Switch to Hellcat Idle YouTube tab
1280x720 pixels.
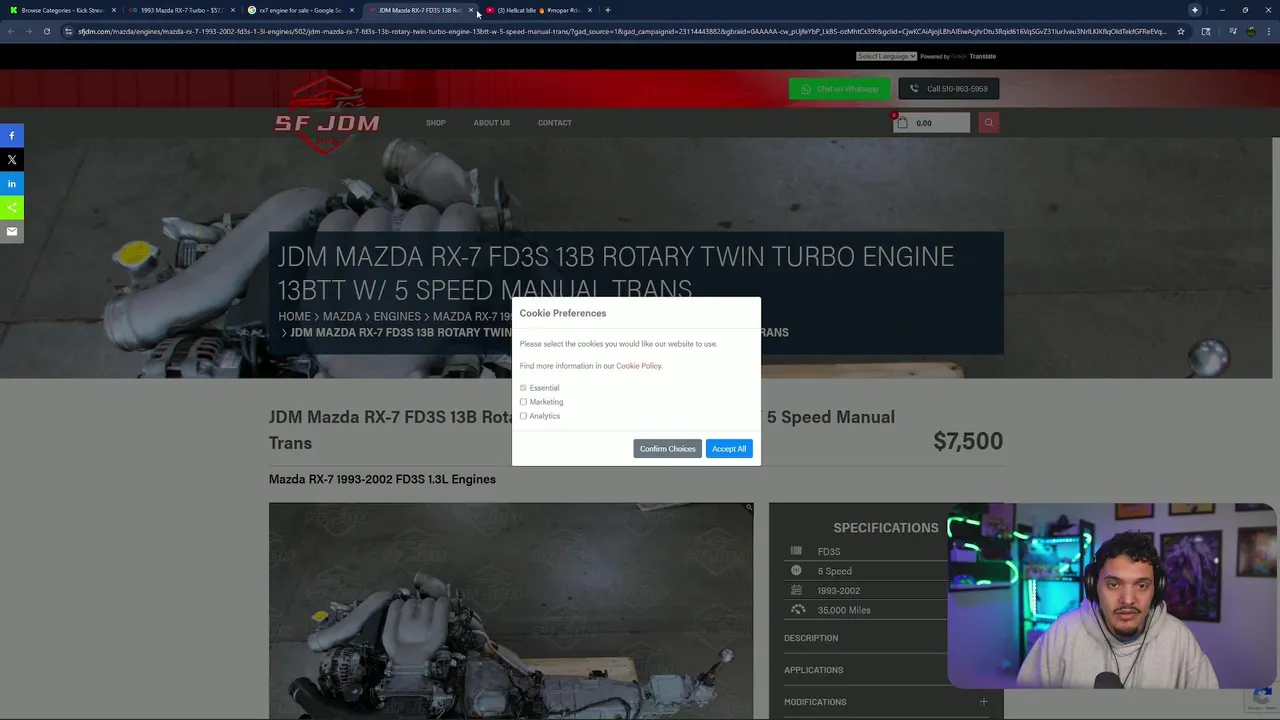tap(539, 10)
